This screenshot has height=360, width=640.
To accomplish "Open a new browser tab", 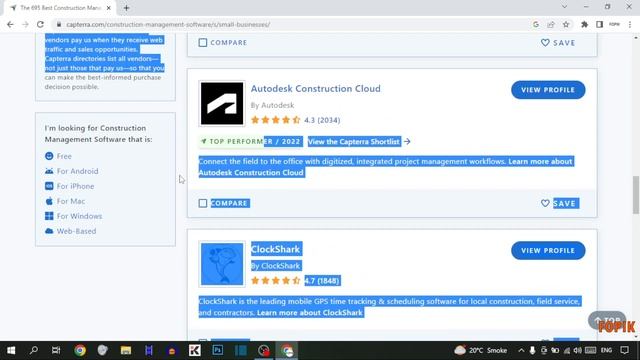I will 127,8.
